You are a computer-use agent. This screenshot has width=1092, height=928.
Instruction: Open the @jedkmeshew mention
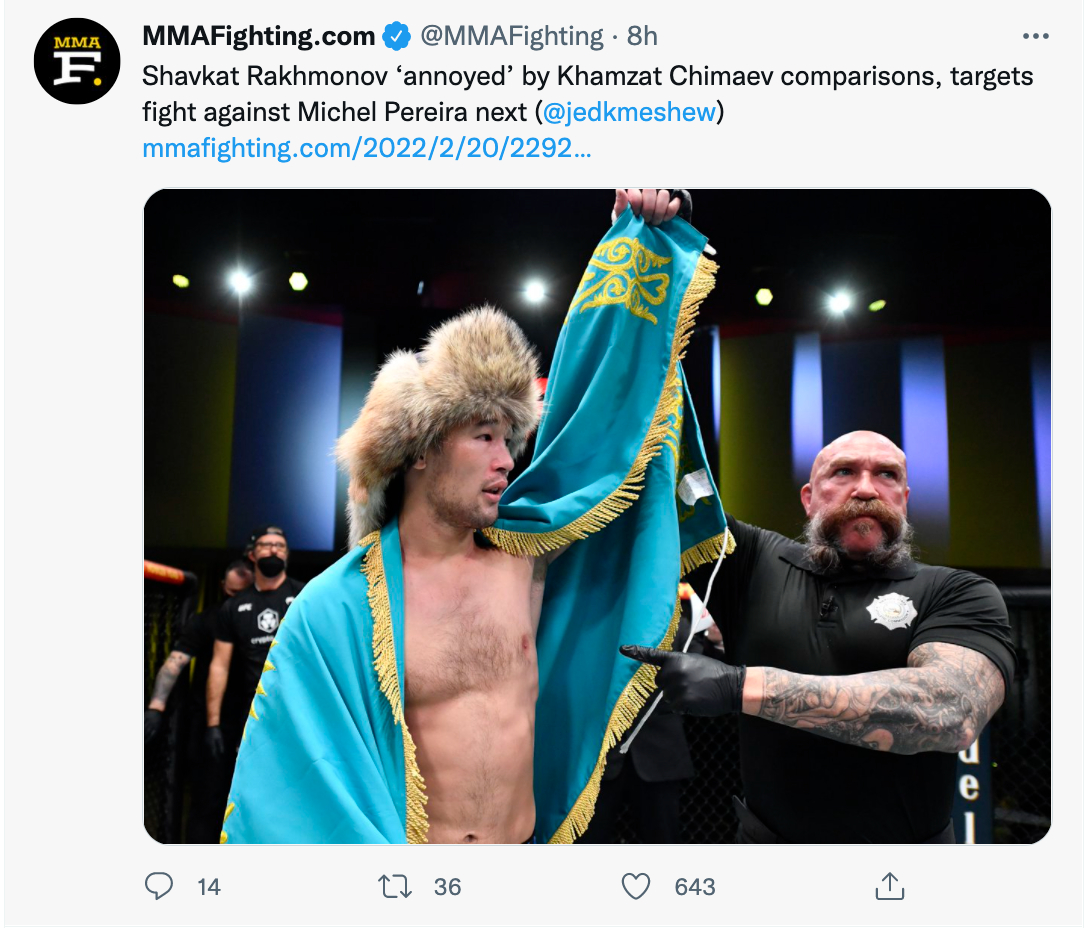coord(629,112)
